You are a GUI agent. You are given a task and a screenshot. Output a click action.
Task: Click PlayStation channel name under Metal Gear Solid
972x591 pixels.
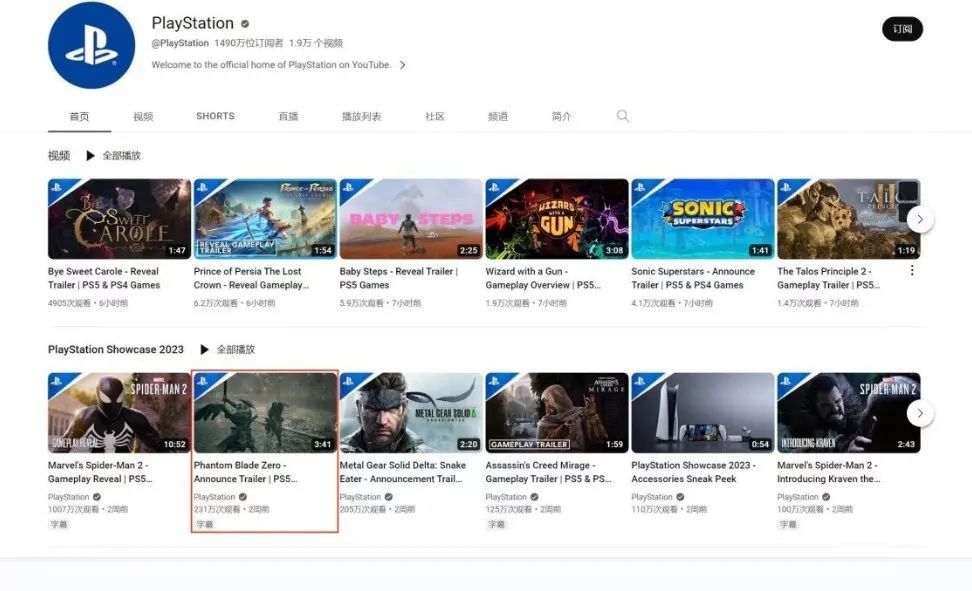point(360,497)
